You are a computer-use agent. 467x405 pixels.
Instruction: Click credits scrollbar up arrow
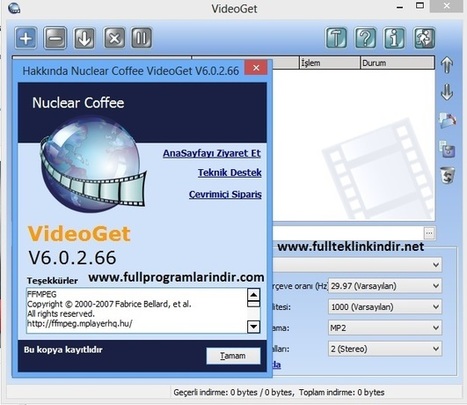[253, 295]
